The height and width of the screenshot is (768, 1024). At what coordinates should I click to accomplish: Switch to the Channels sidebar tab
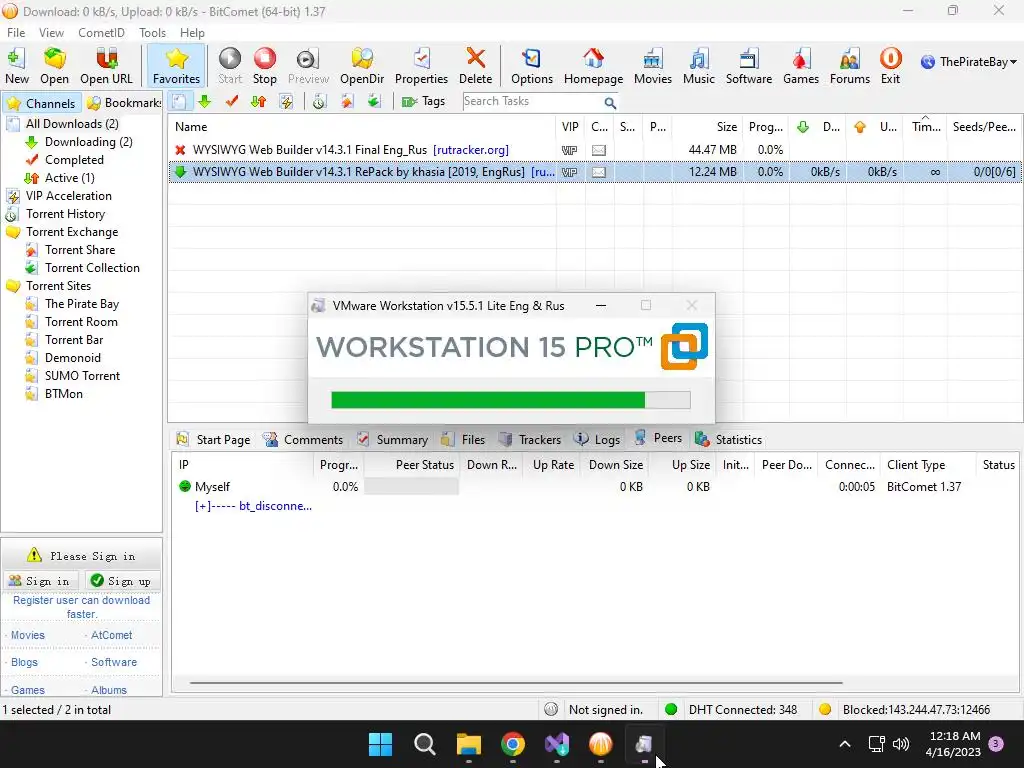pyautogui.click(x=41, y=103)
